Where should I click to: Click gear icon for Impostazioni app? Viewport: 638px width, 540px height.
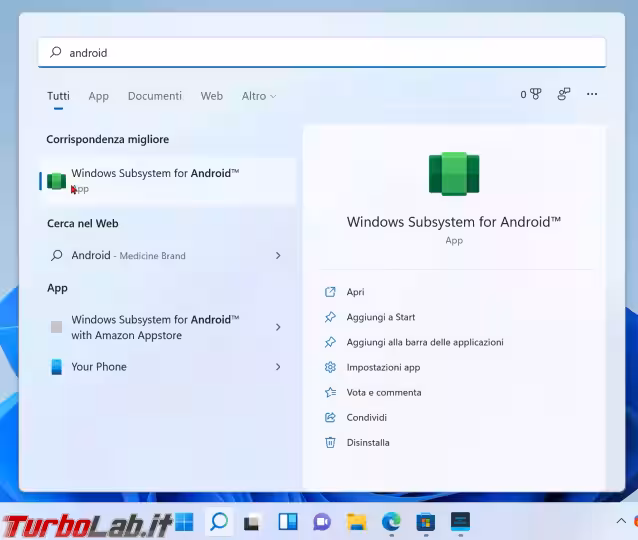330,367
